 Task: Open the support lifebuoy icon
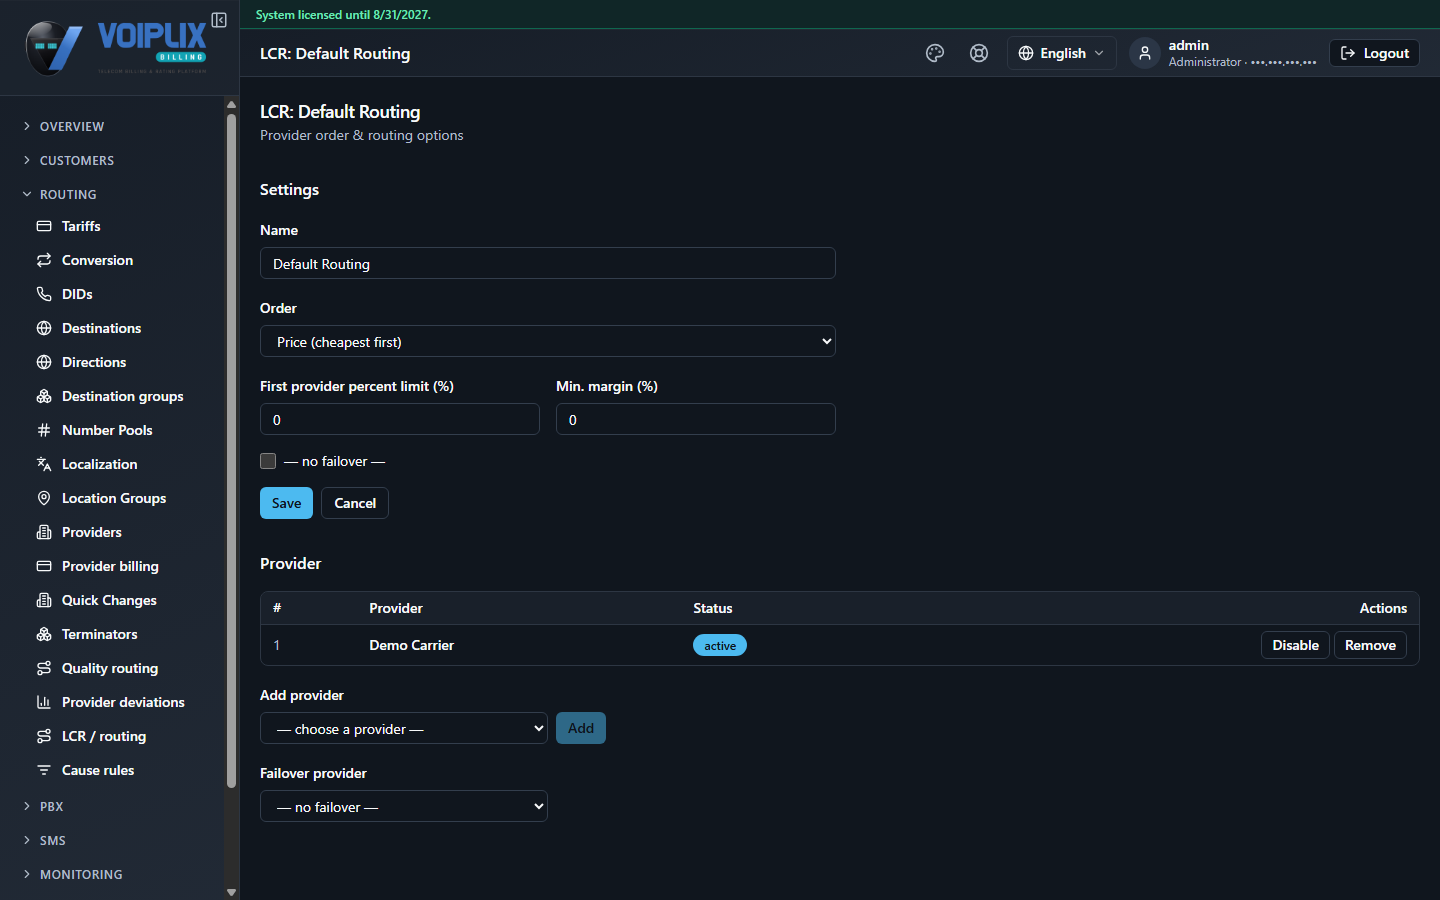coord(979,53)
